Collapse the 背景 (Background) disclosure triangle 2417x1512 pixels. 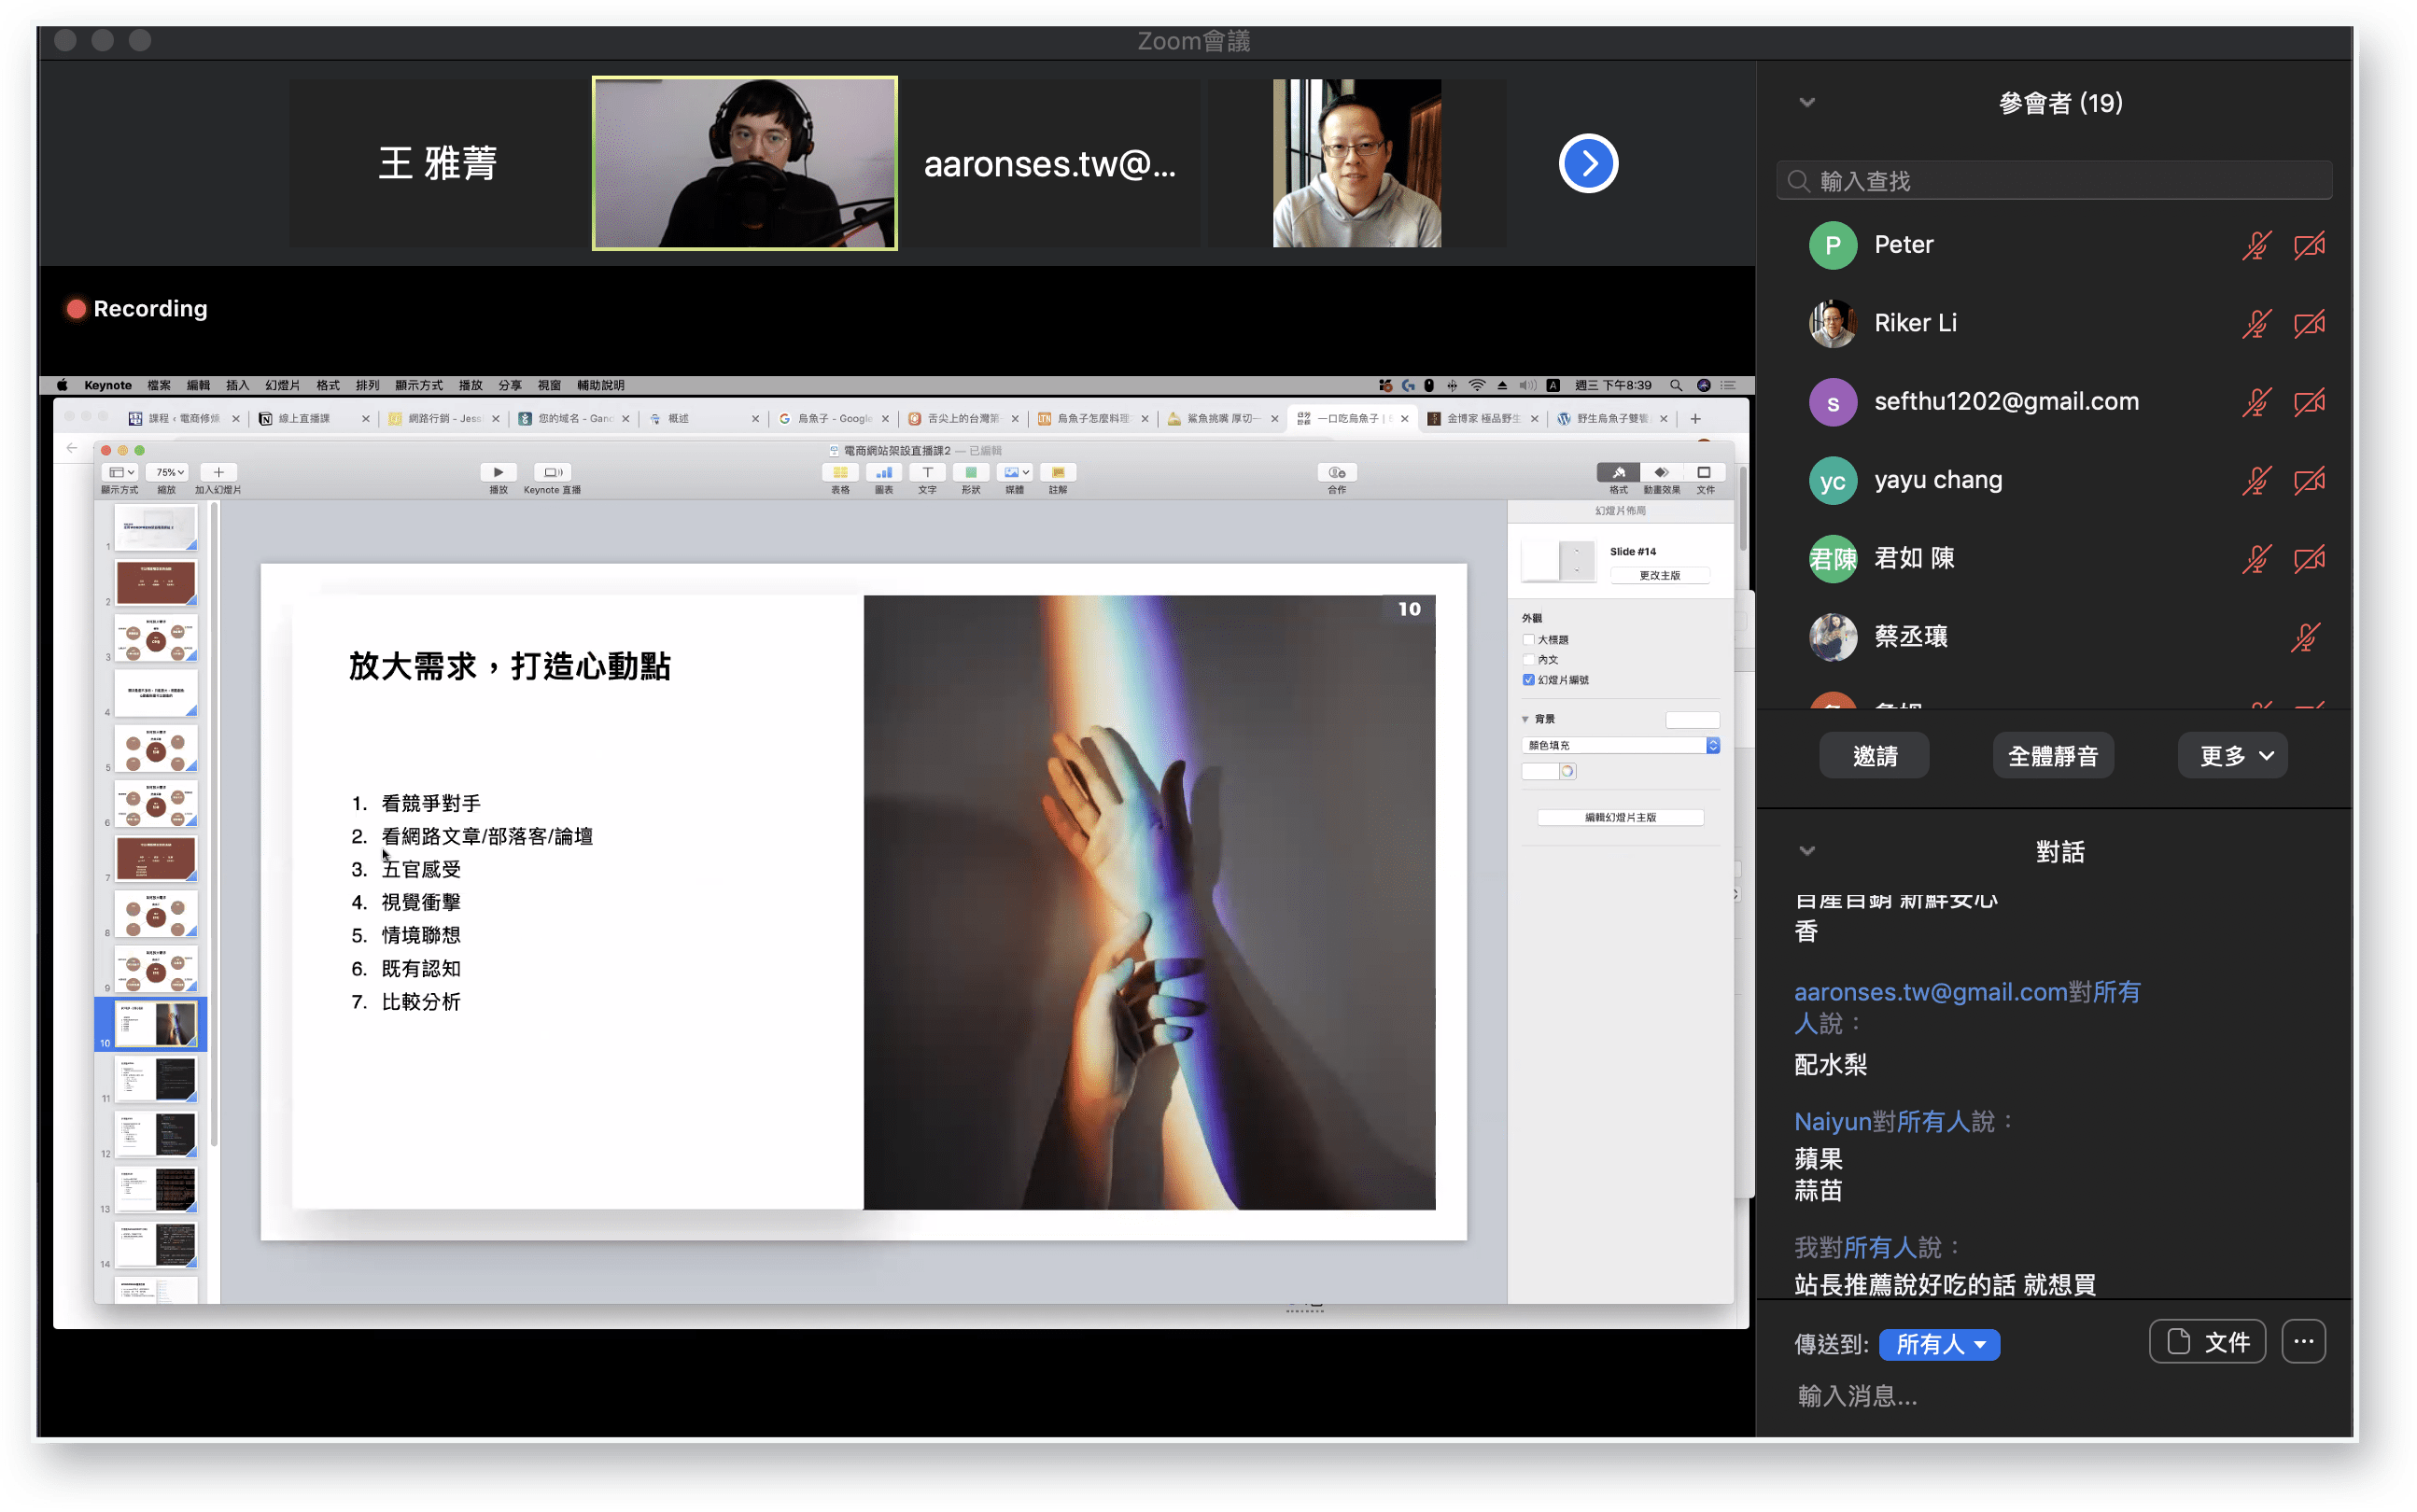click(x=1525, y=719)
